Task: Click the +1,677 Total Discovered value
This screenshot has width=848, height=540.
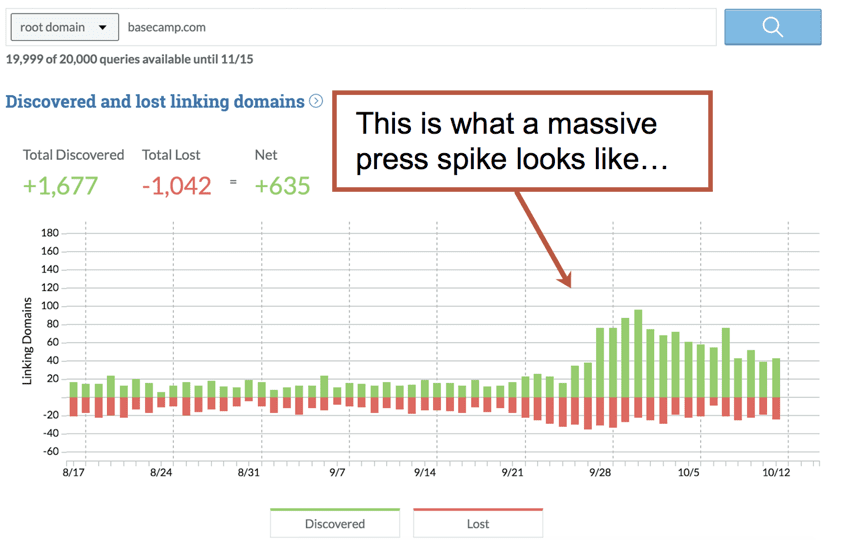Action: coord(60,186)
